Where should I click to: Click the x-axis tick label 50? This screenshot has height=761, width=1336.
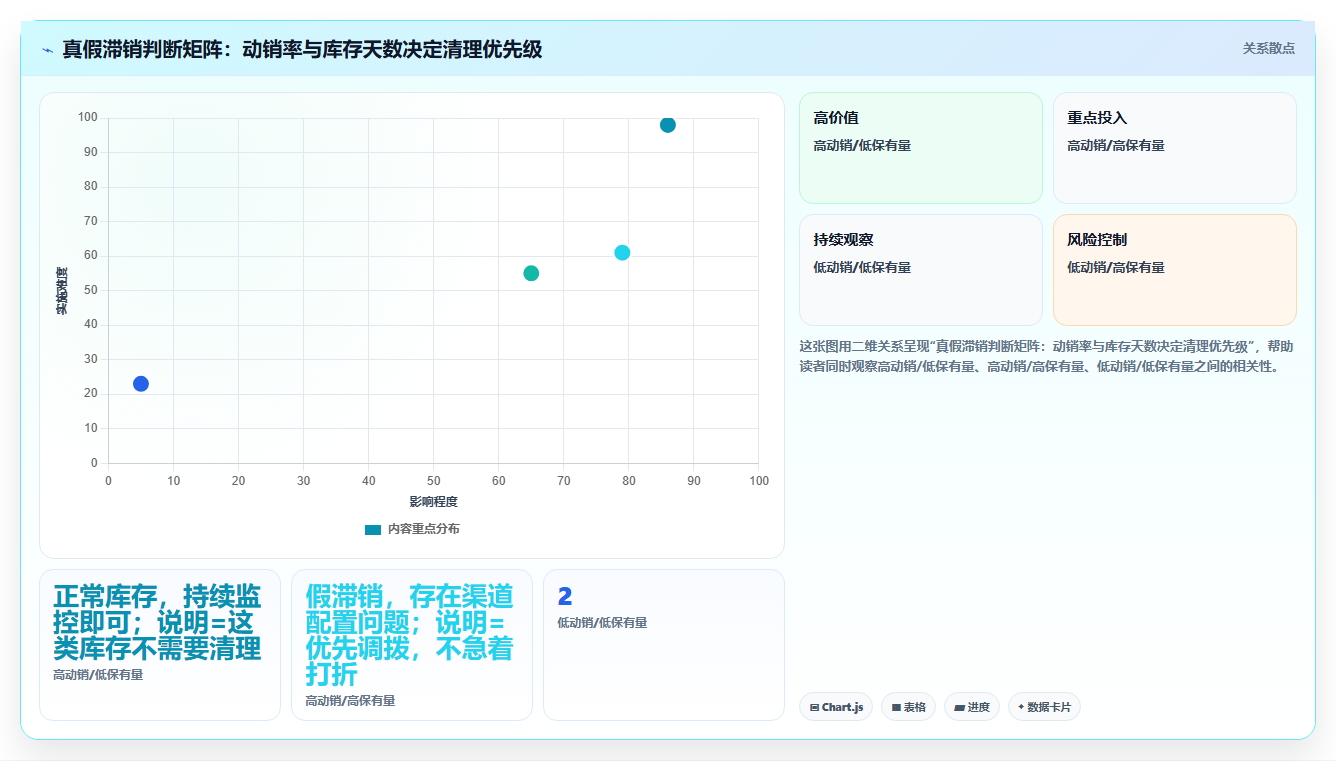(x=433, y=481)
